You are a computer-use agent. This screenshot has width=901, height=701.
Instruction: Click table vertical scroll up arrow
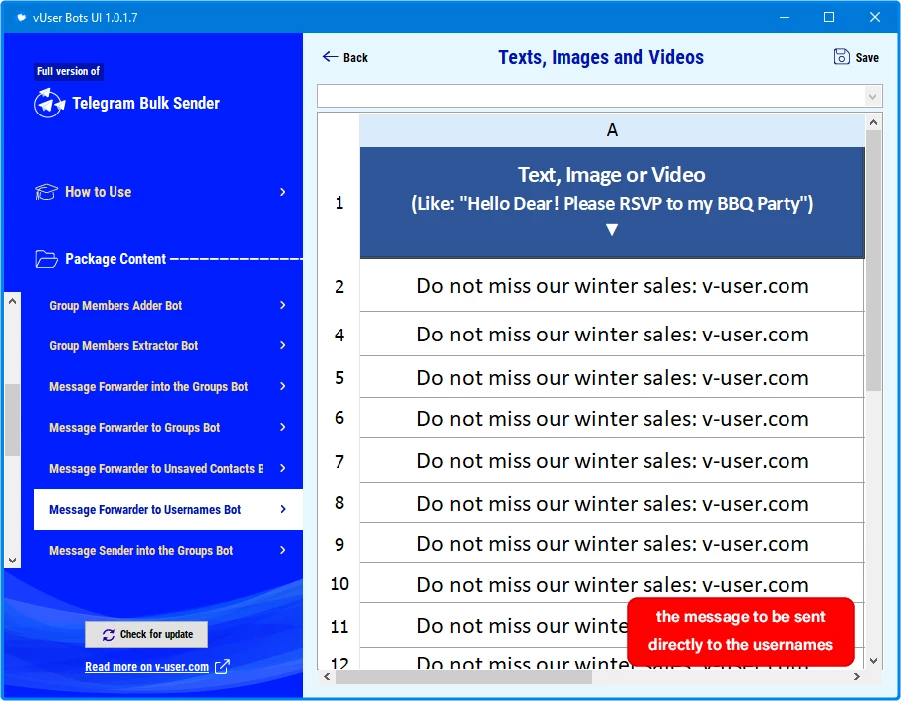coord(873,122)
